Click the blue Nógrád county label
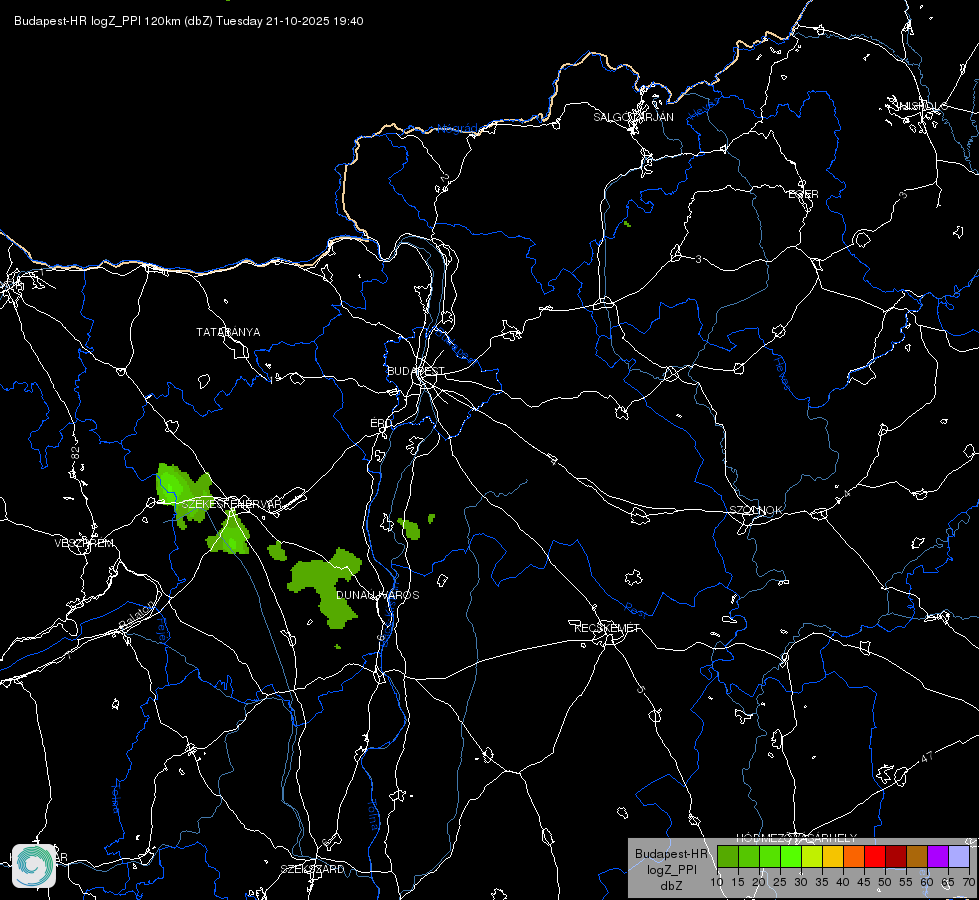This screenshot has width=979, height=900. coord(457,129)
